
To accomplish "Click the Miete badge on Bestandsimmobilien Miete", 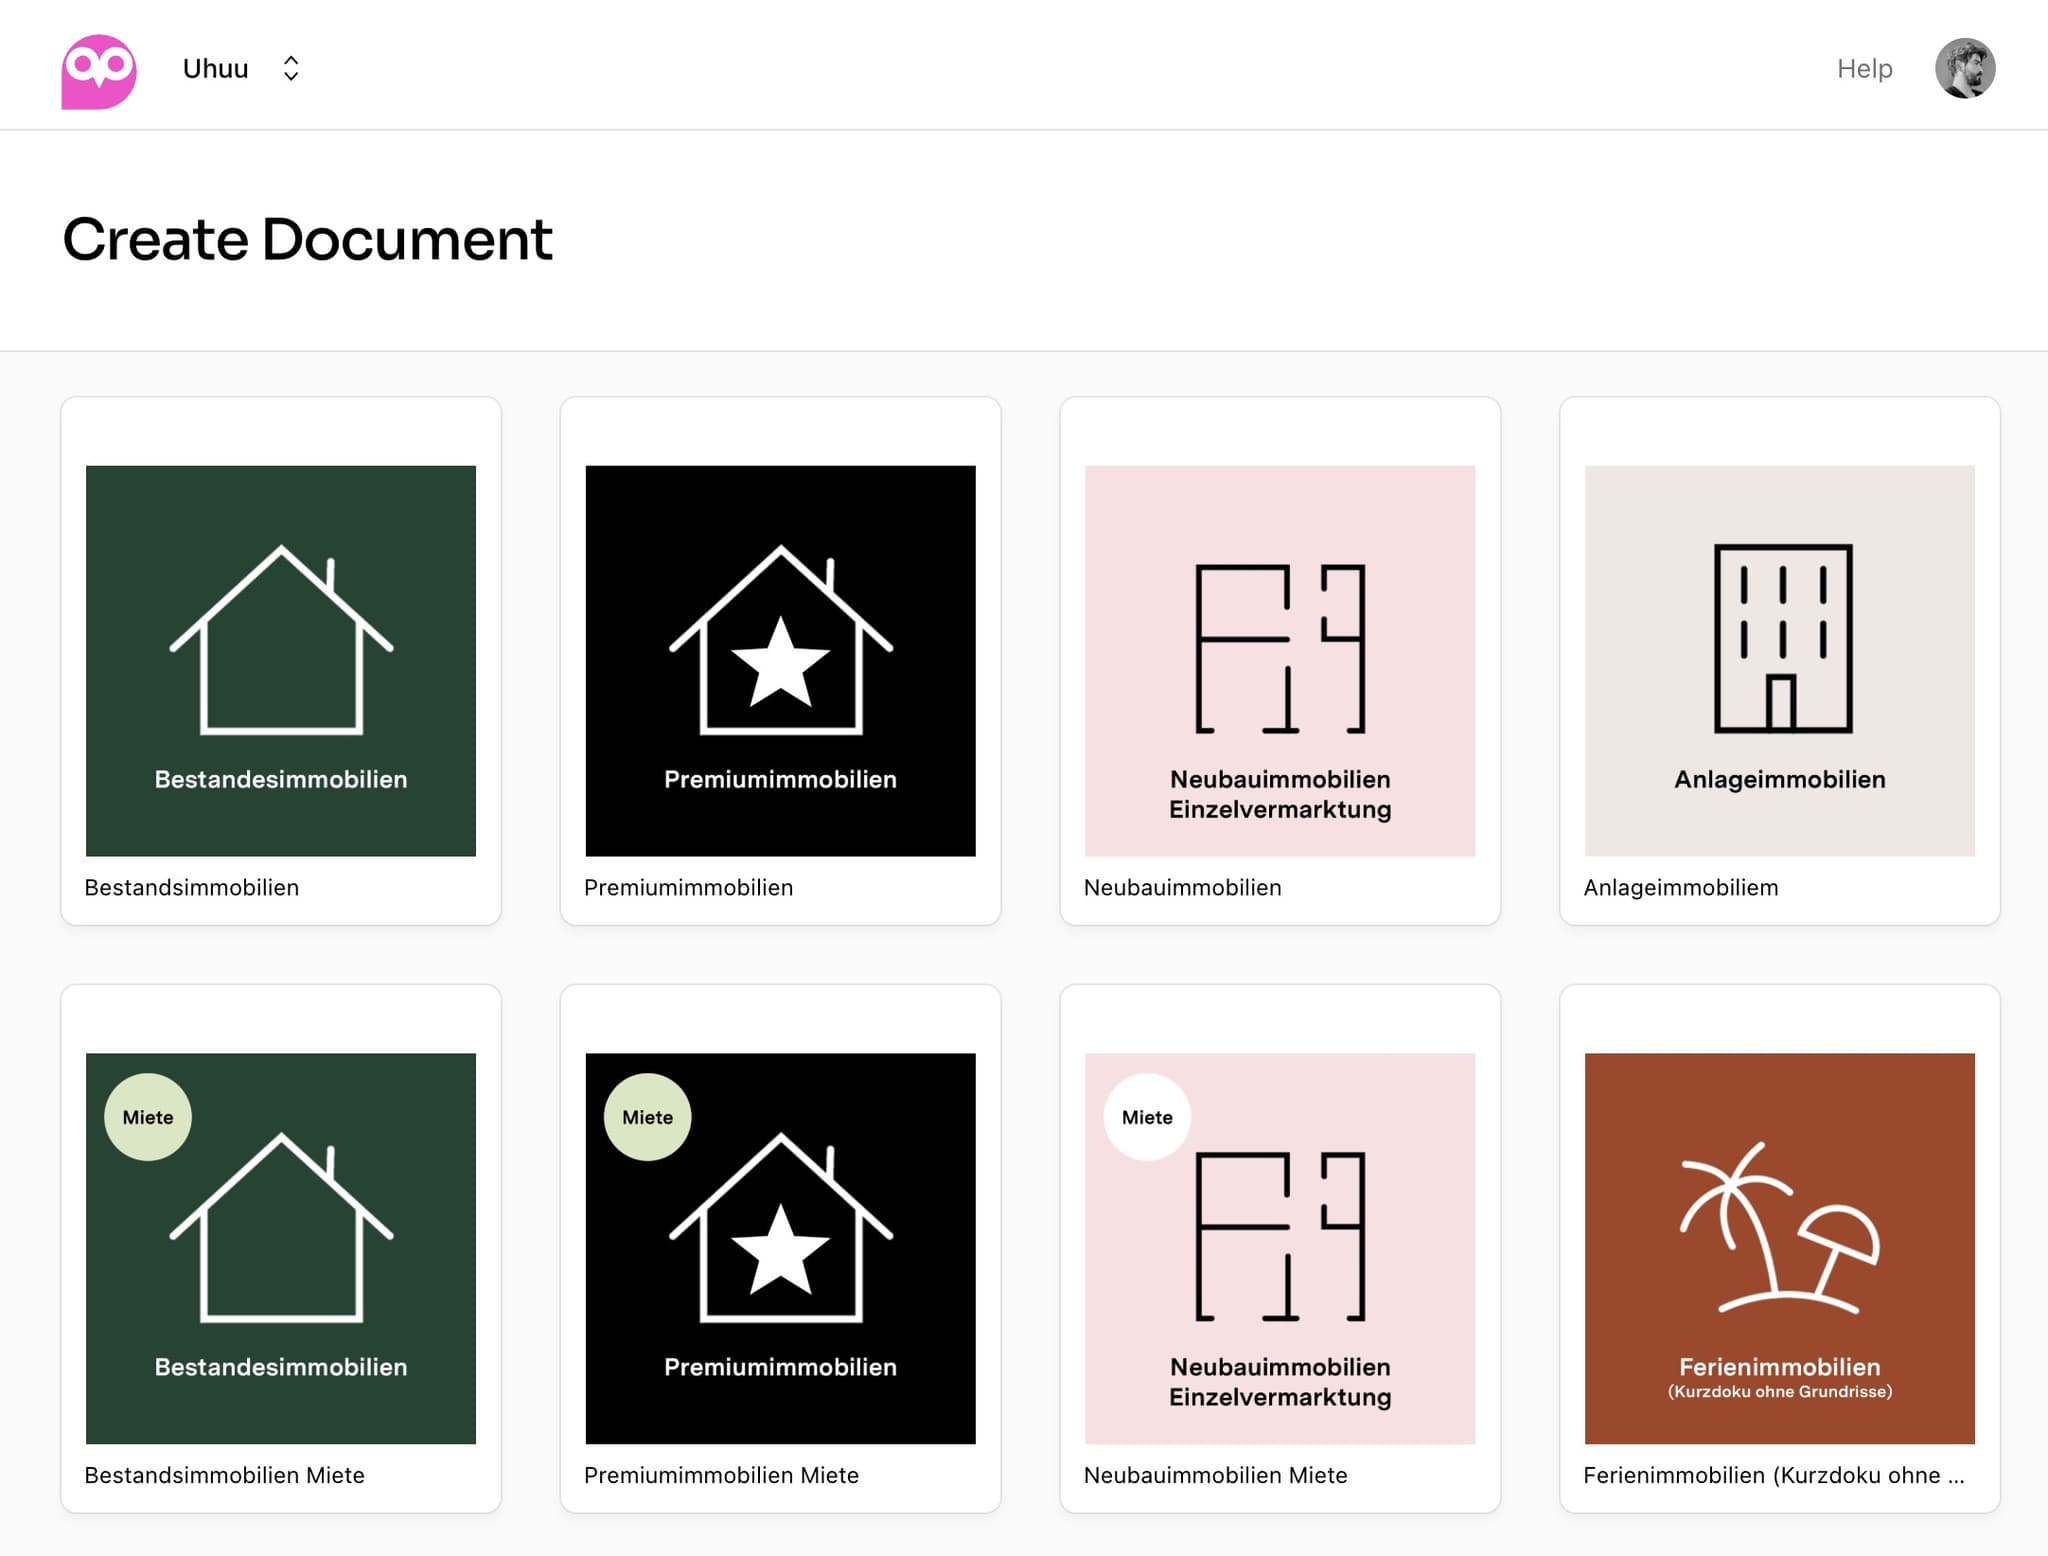I will click(x=148, y=1117).
